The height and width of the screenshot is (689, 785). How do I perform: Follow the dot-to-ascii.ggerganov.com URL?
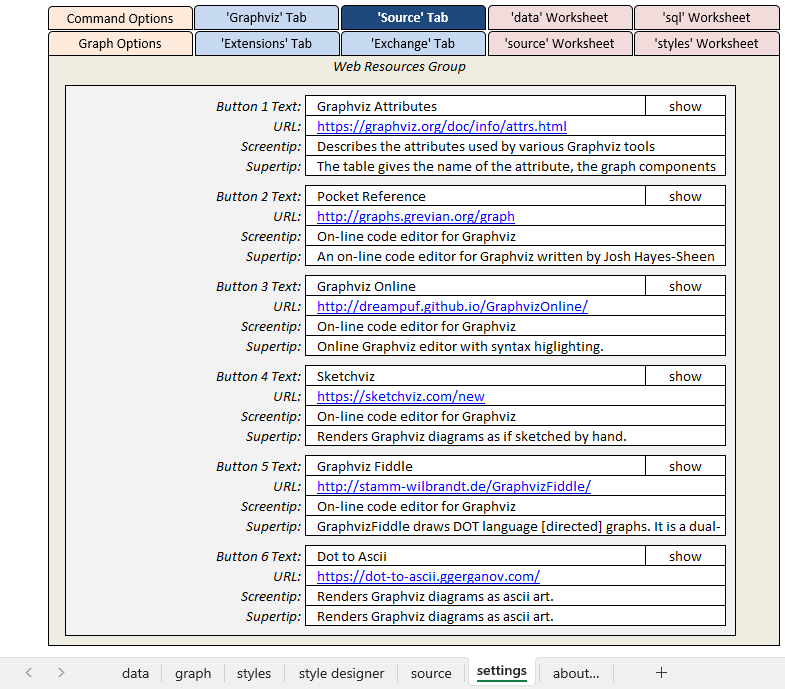pyautogui.click(x=428, y=577)
